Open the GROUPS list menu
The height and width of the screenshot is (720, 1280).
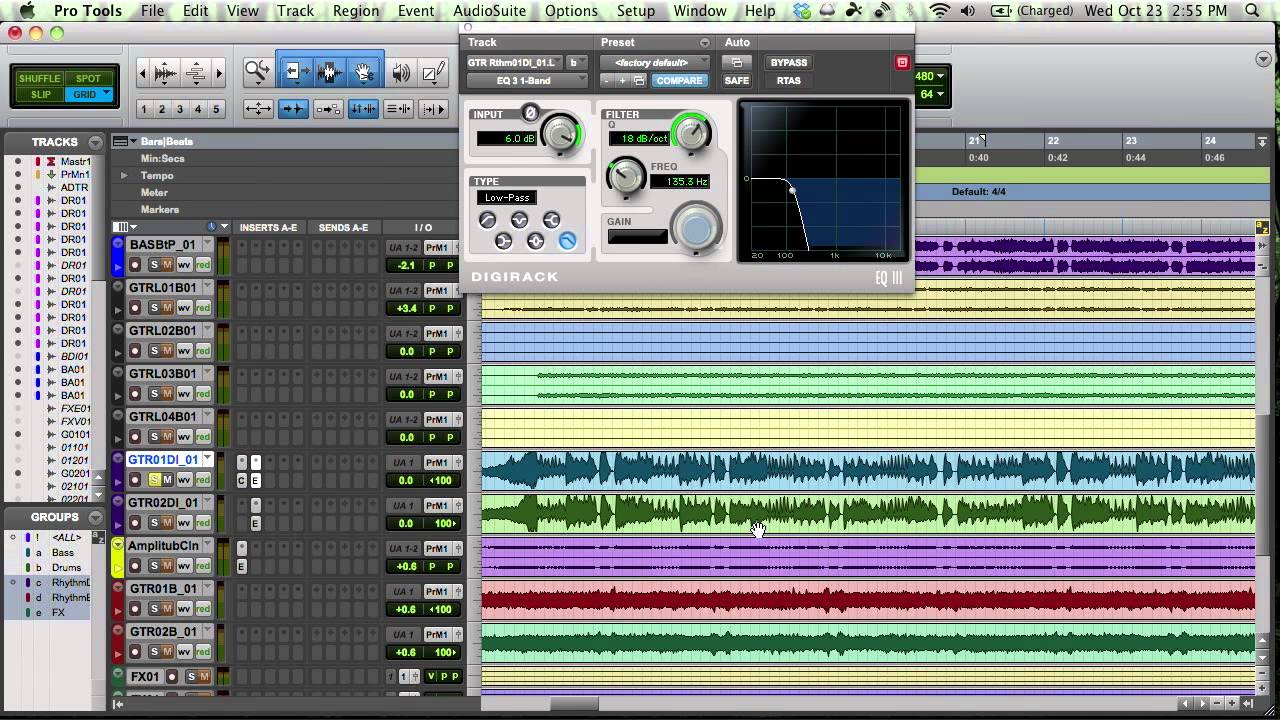coord(95,517)
